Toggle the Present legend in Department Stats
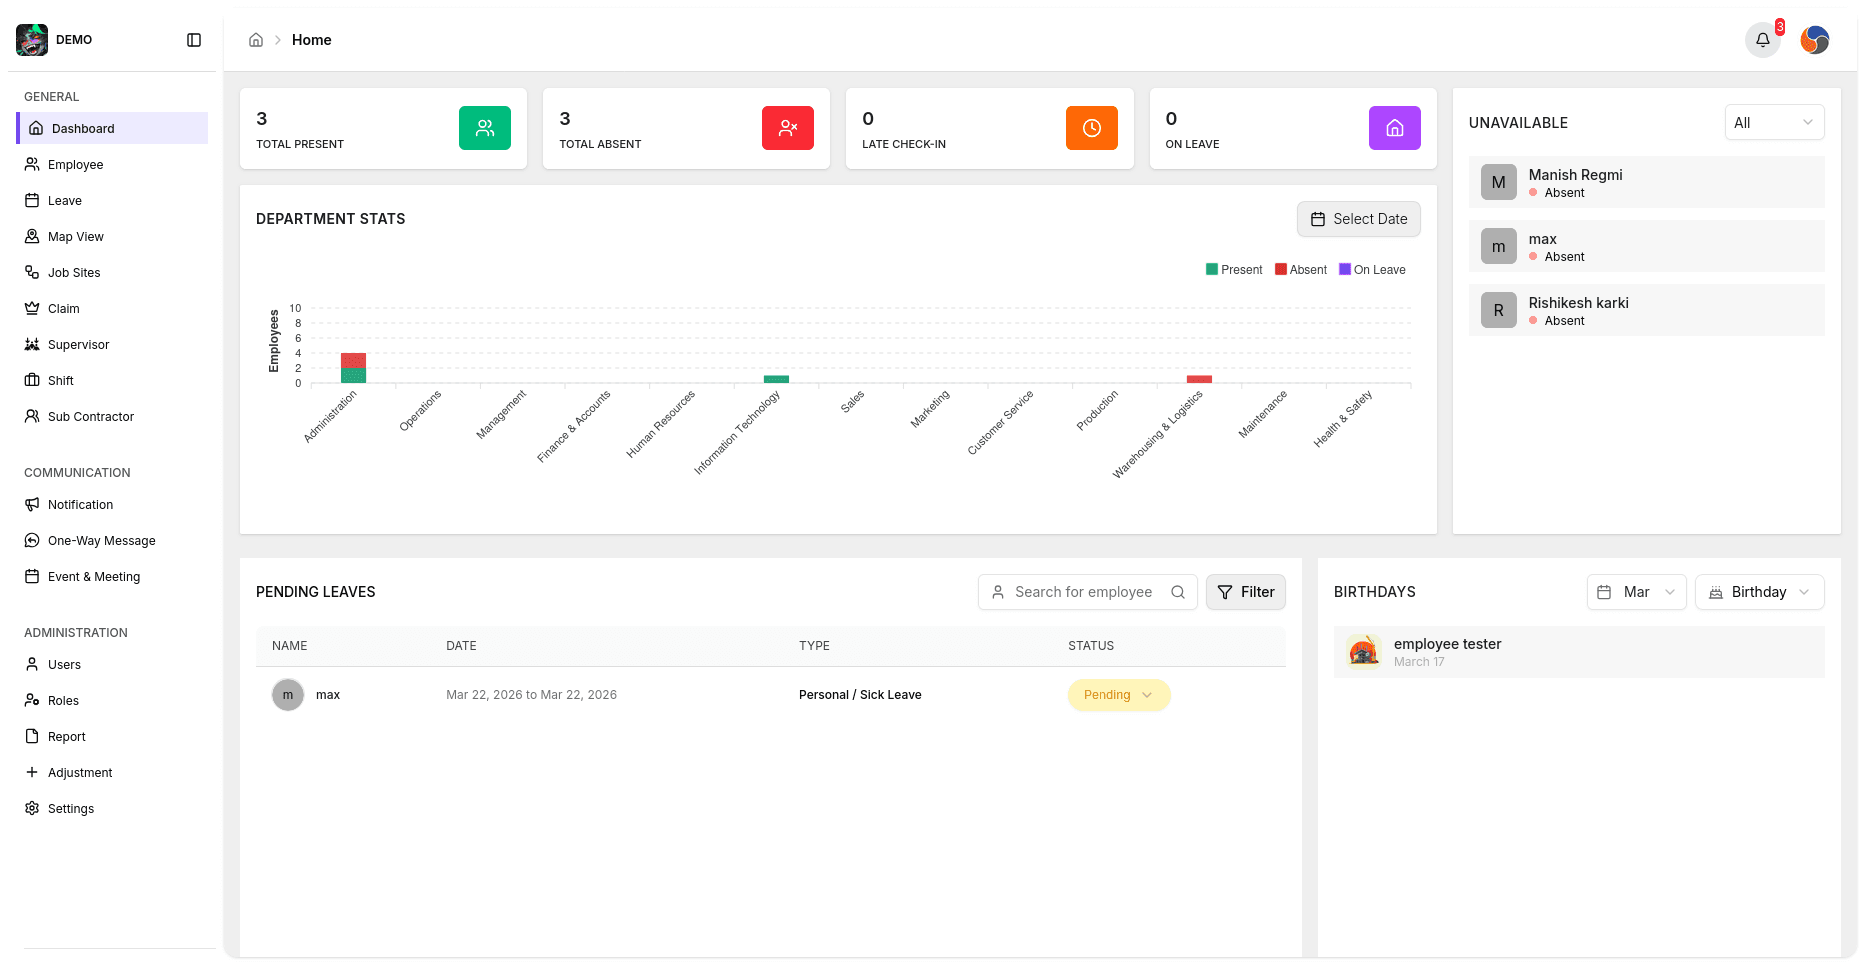The image size is (1865, 965). (x=1234, y=269)
